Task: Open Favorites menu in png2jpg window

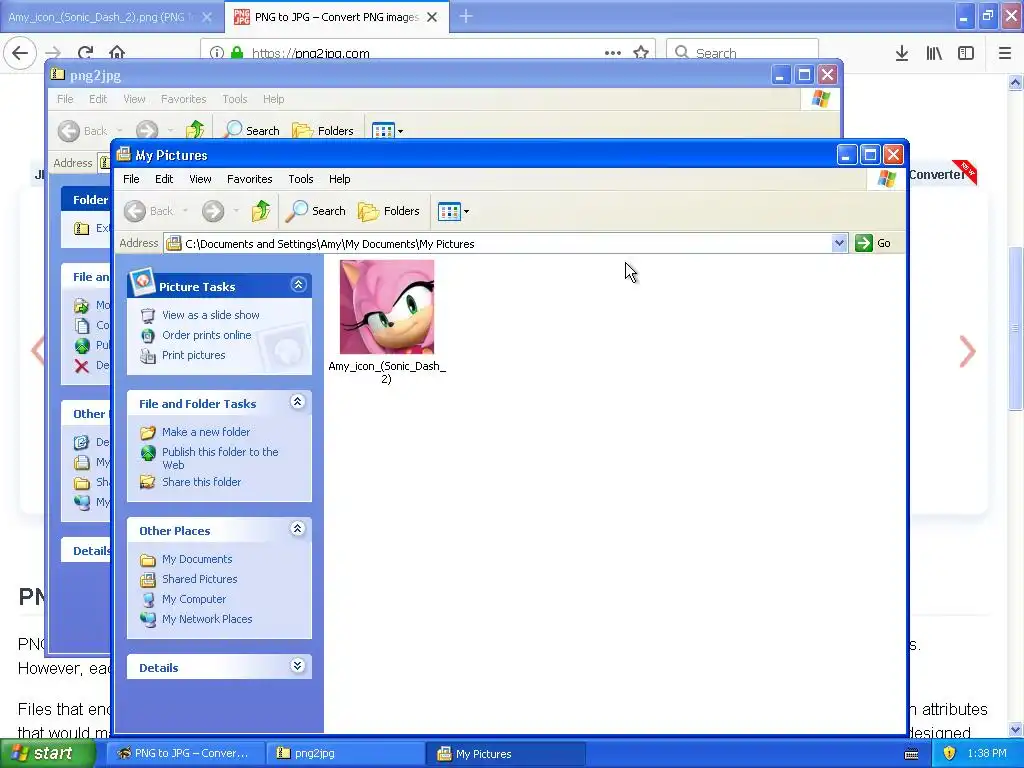Action: pyautogui.click(x=184, y=99)
